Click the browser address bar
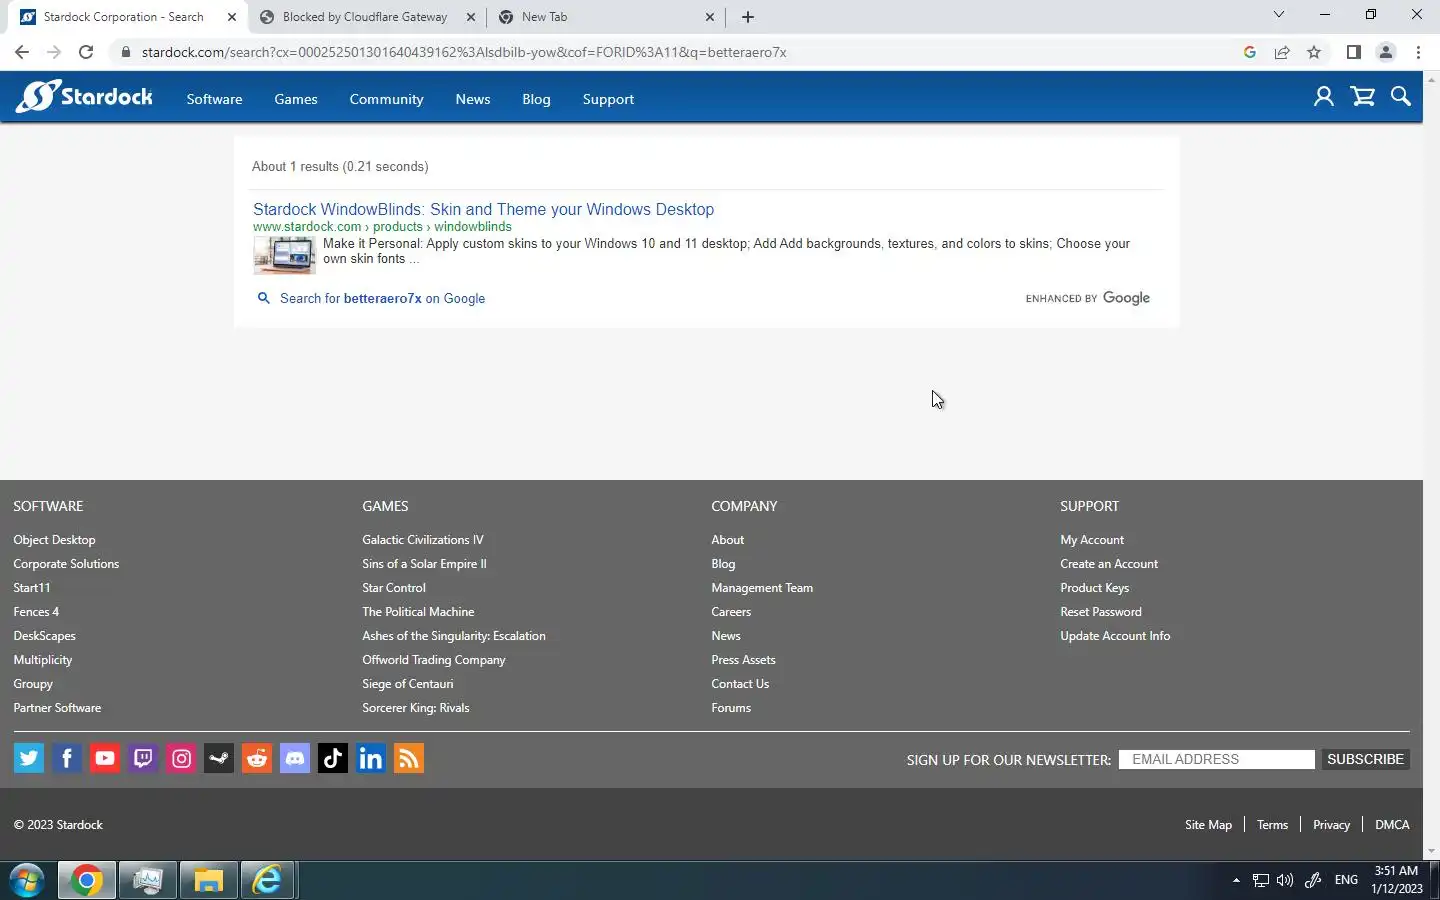The image size is (1440, 900). coord(680,52)
